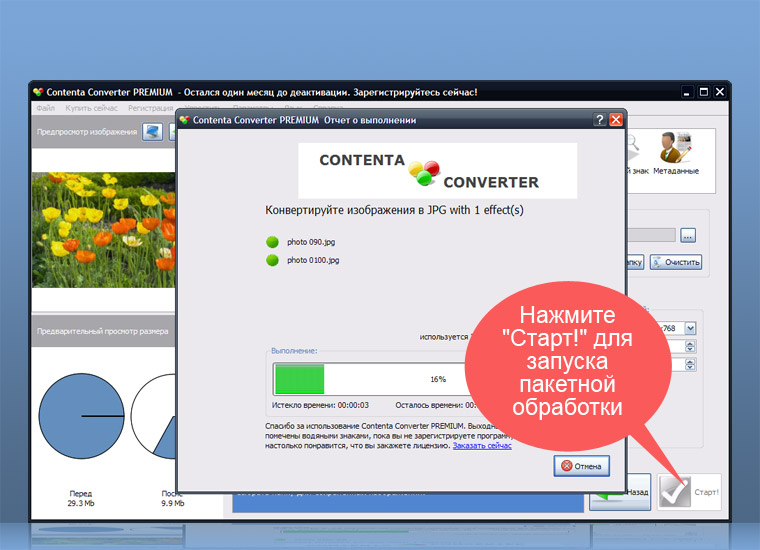Click the Старт! button to begin processing

689,492
